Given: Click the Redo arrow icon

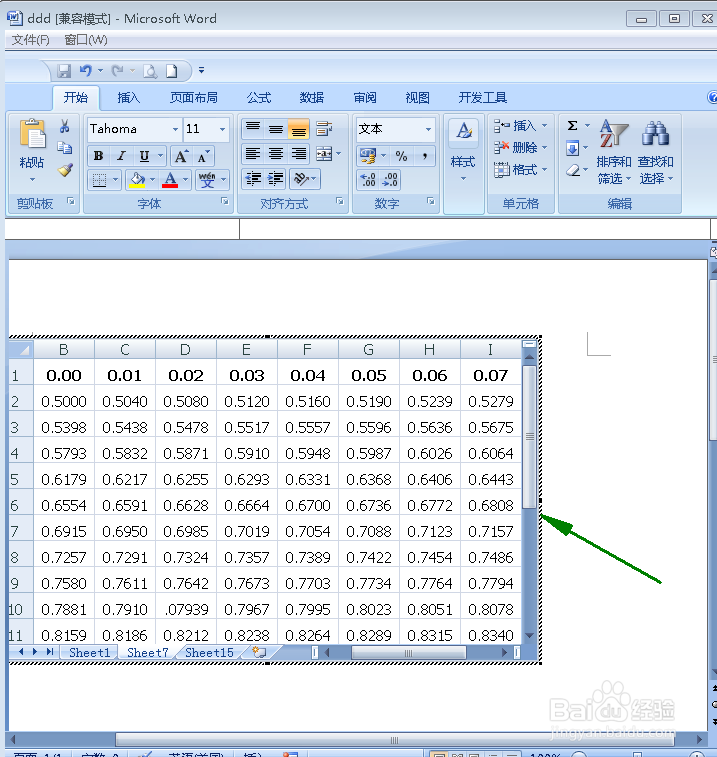Looking at the screenshot, I should [117, 71].
